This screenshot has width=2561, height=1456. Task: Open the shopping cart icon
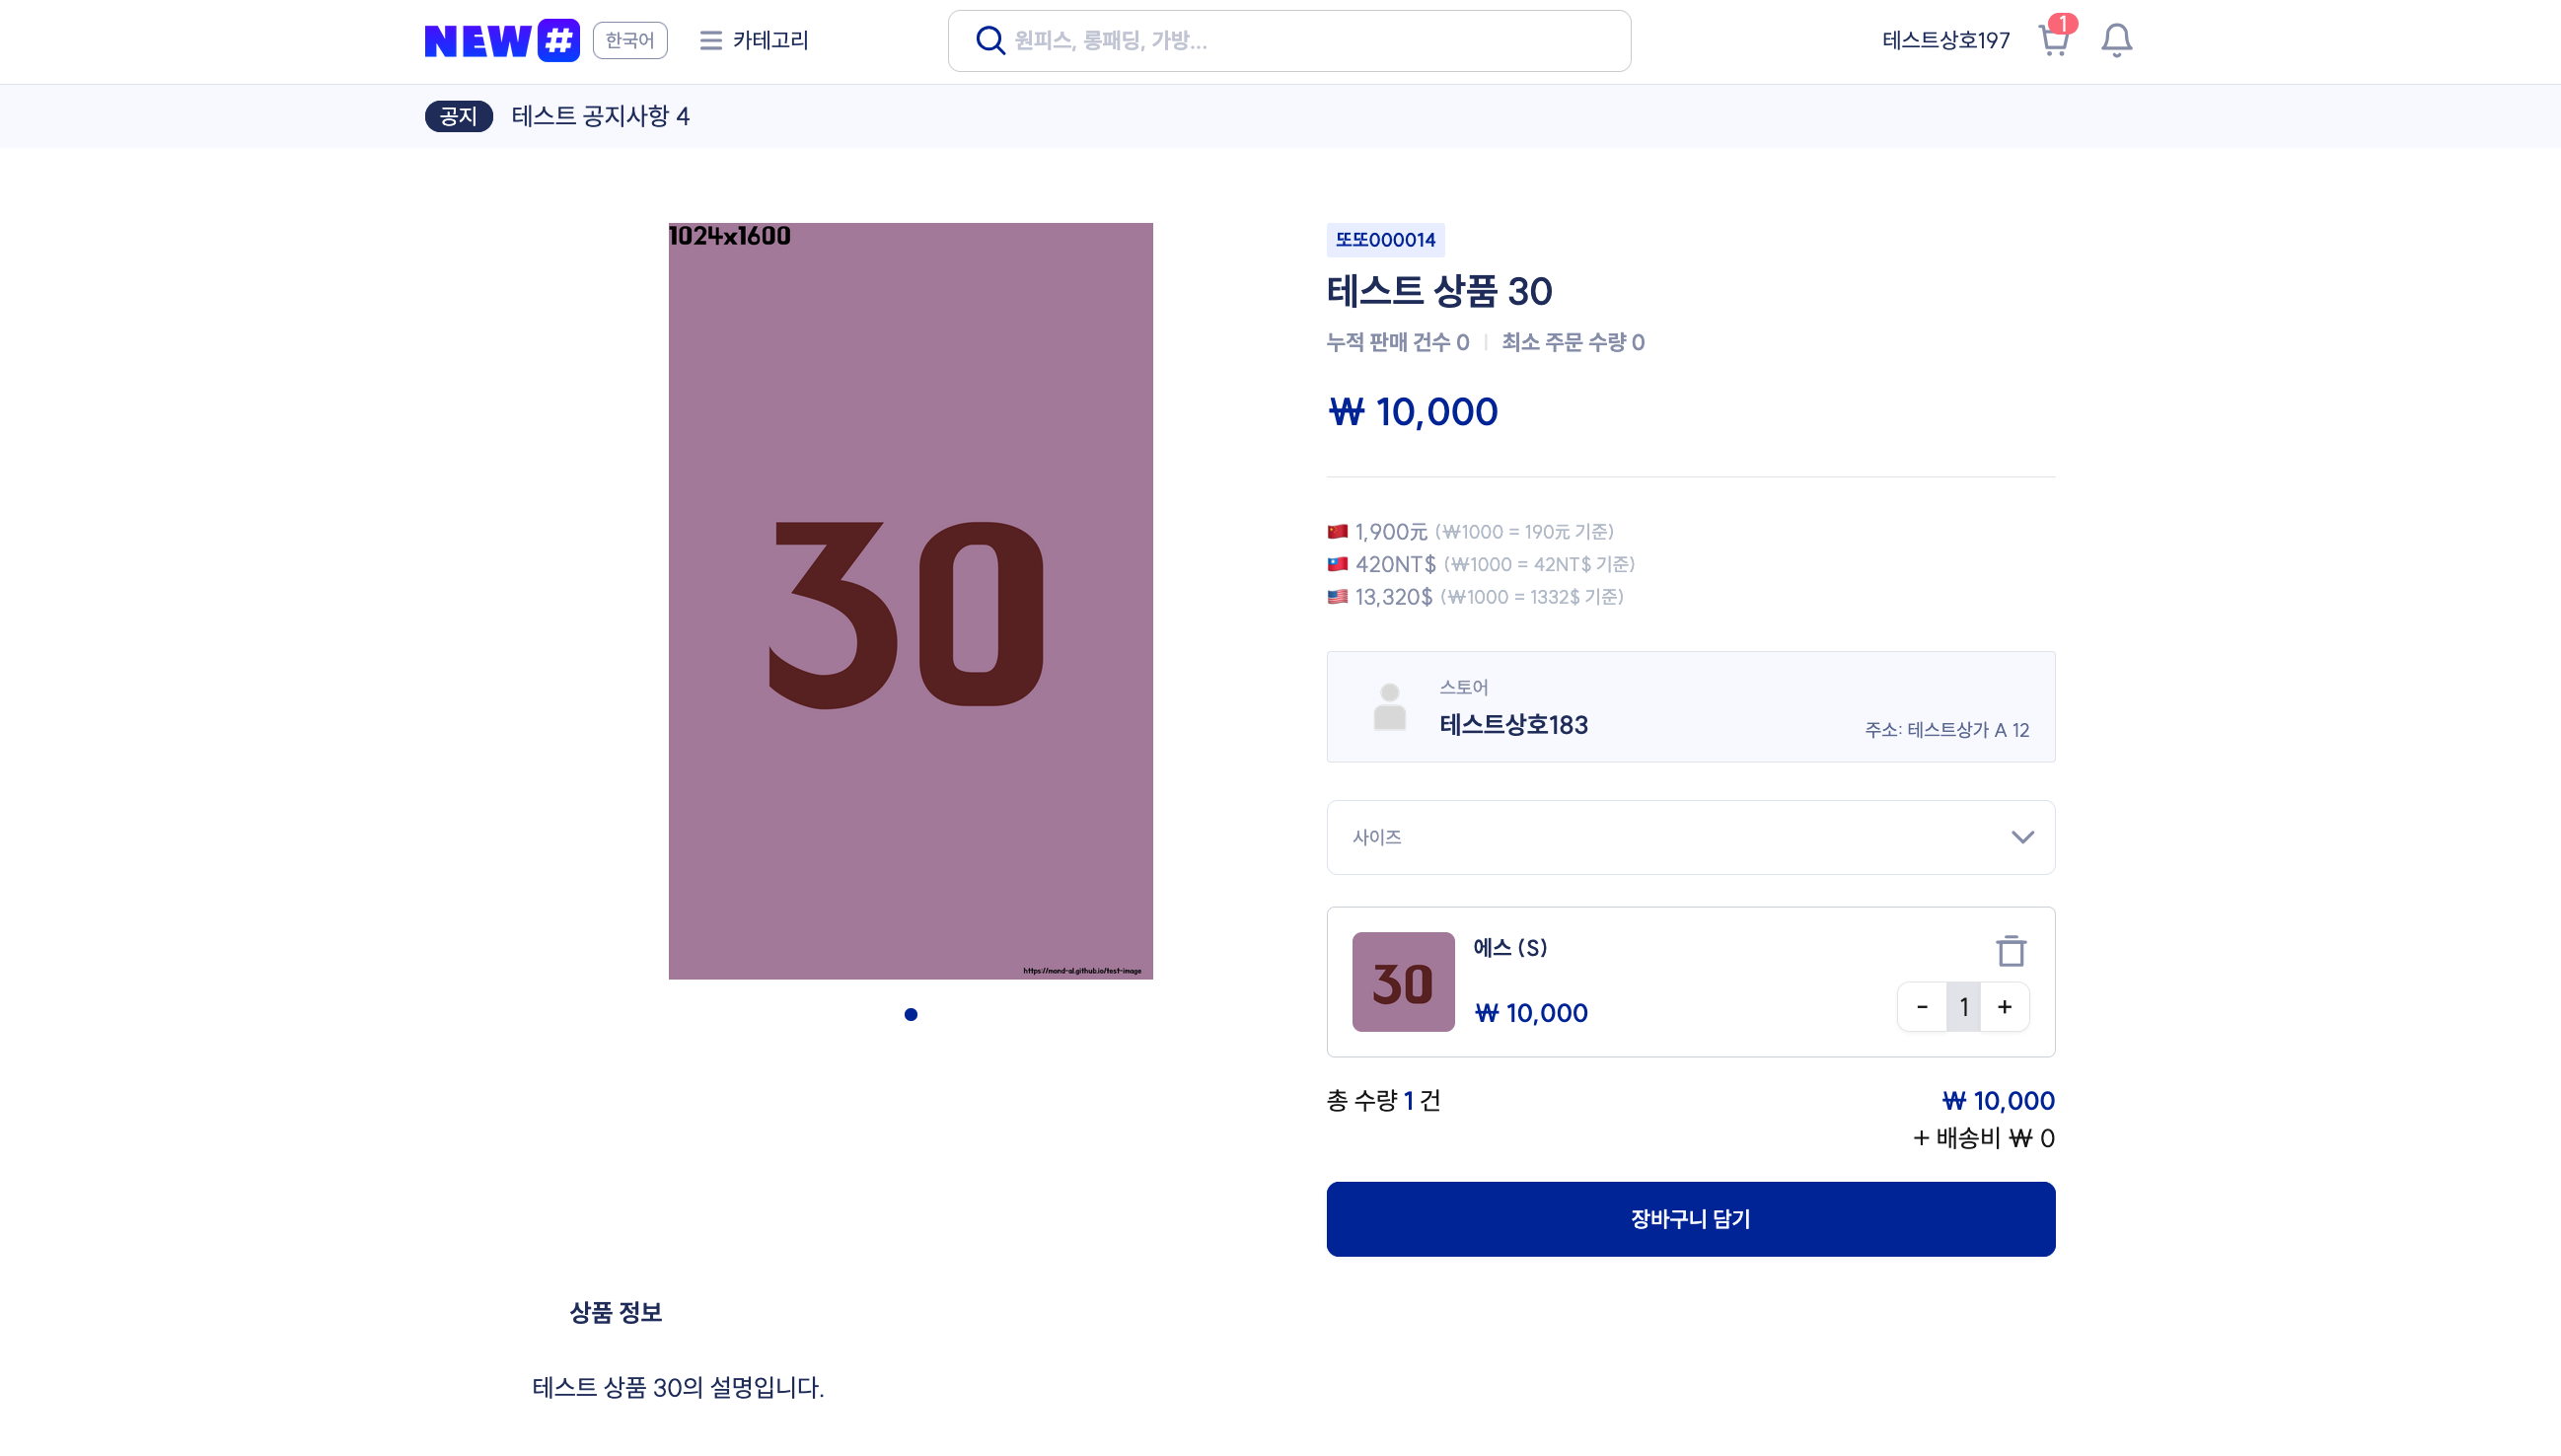(x=2053, y=41)
